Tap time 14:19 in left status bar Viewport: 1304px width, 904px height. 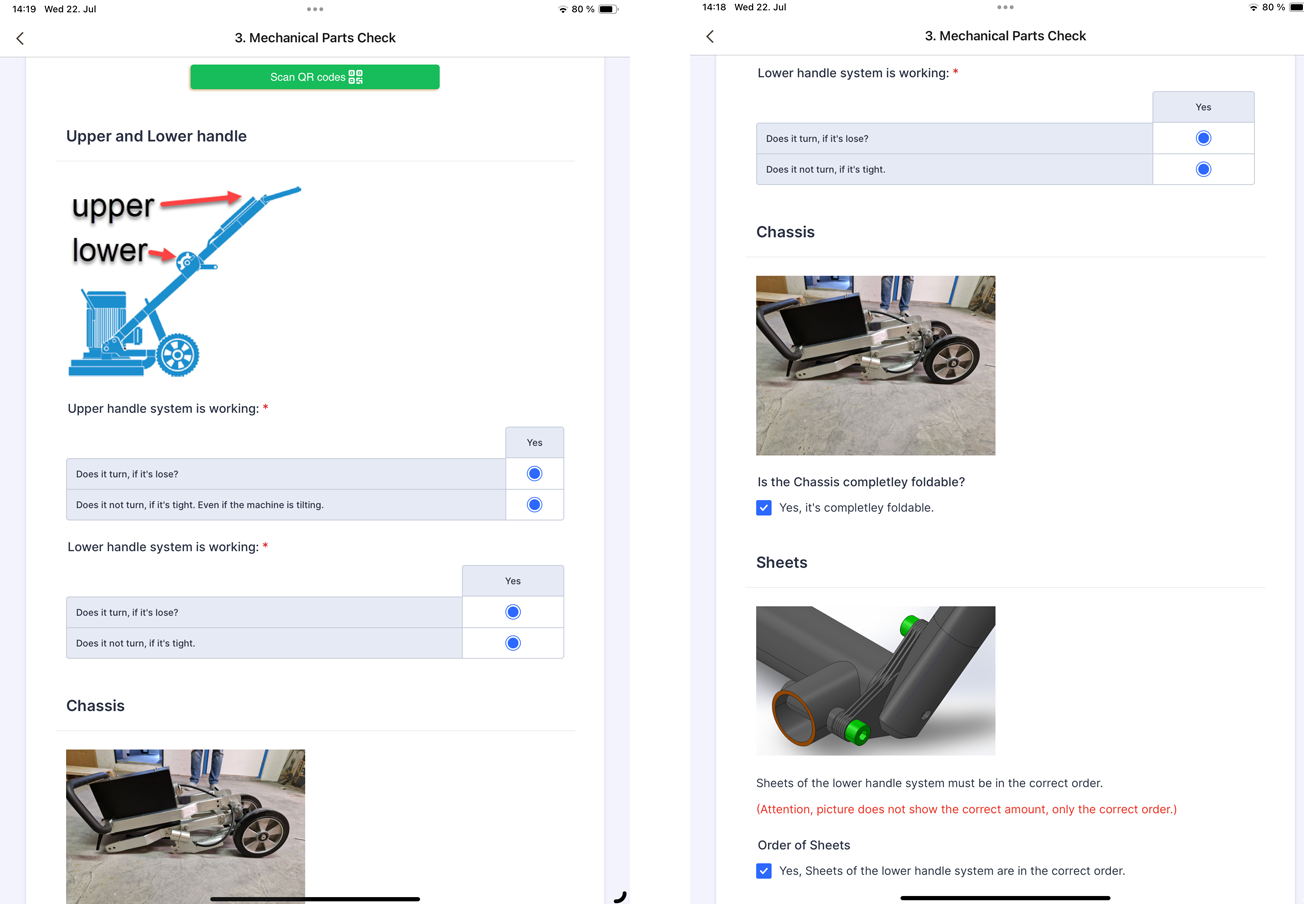tap(24, 9)
